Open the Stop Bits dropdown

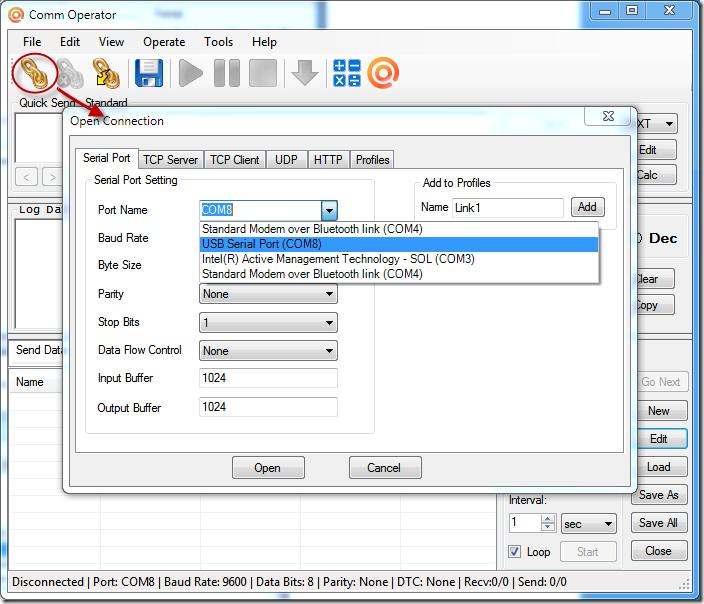point(268,323)
